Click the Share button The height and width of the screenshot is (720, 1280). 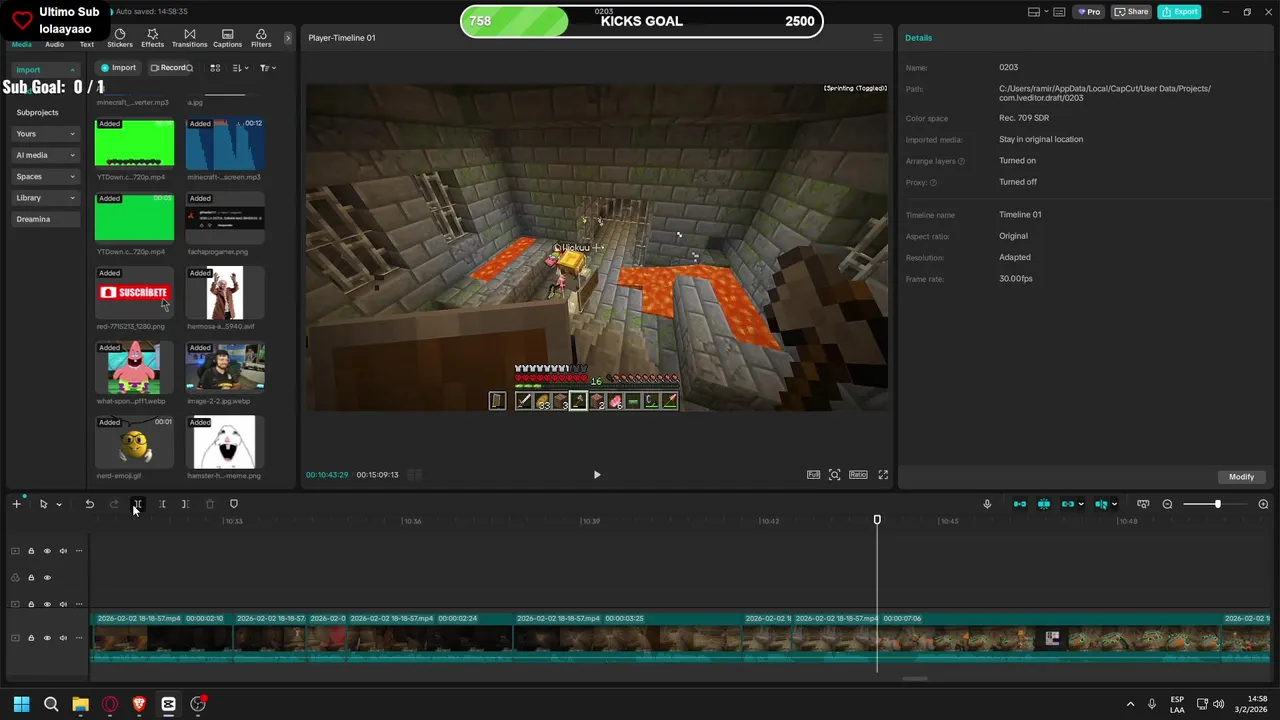[1131, 12]
